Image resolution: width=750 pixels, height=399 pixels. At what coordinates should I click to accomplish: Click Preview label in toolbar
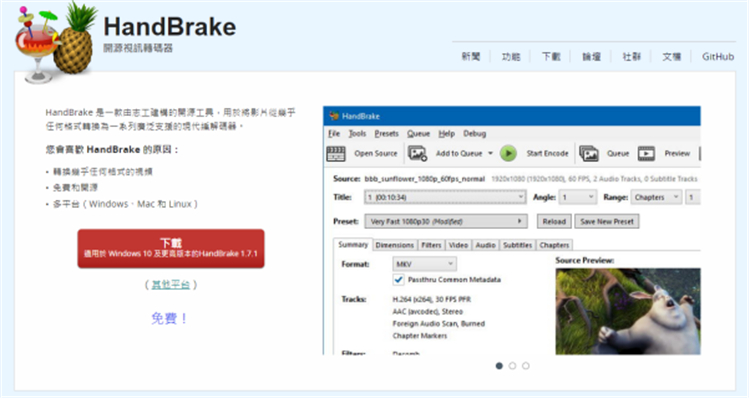(677, 154)
